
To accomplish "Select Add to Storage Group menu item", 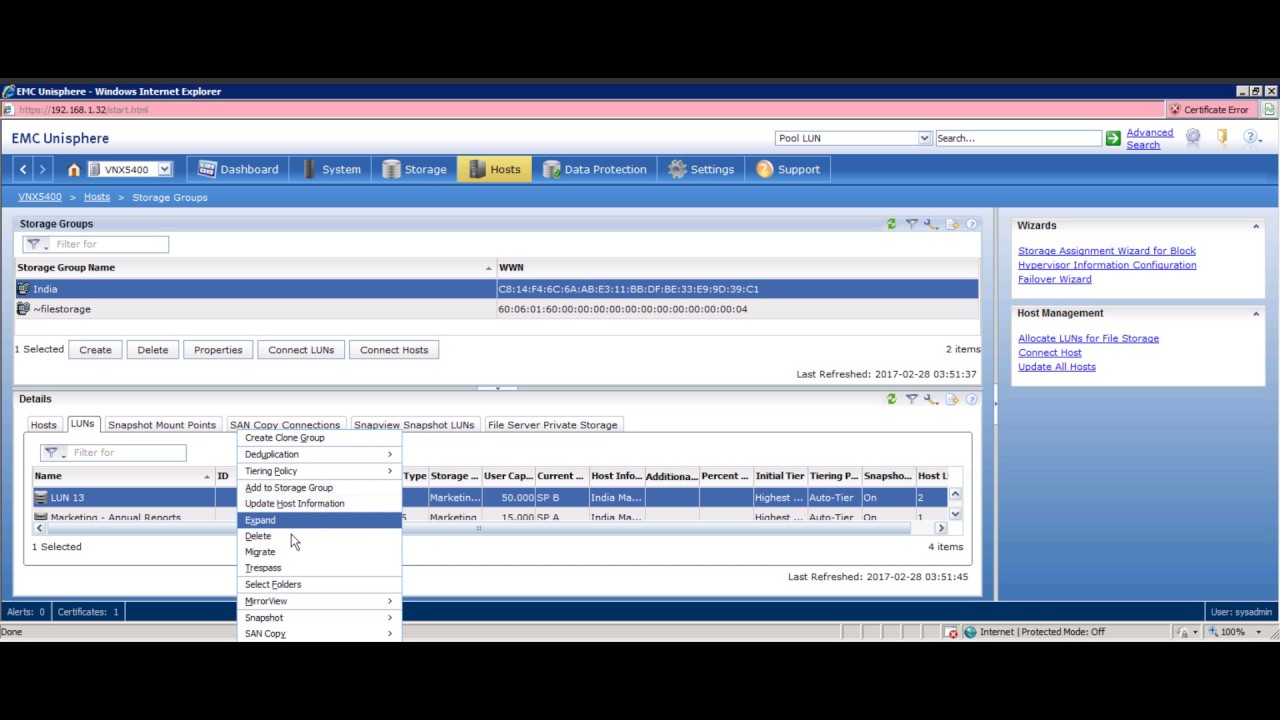I will pyautogui.click(x=318, y=488).
